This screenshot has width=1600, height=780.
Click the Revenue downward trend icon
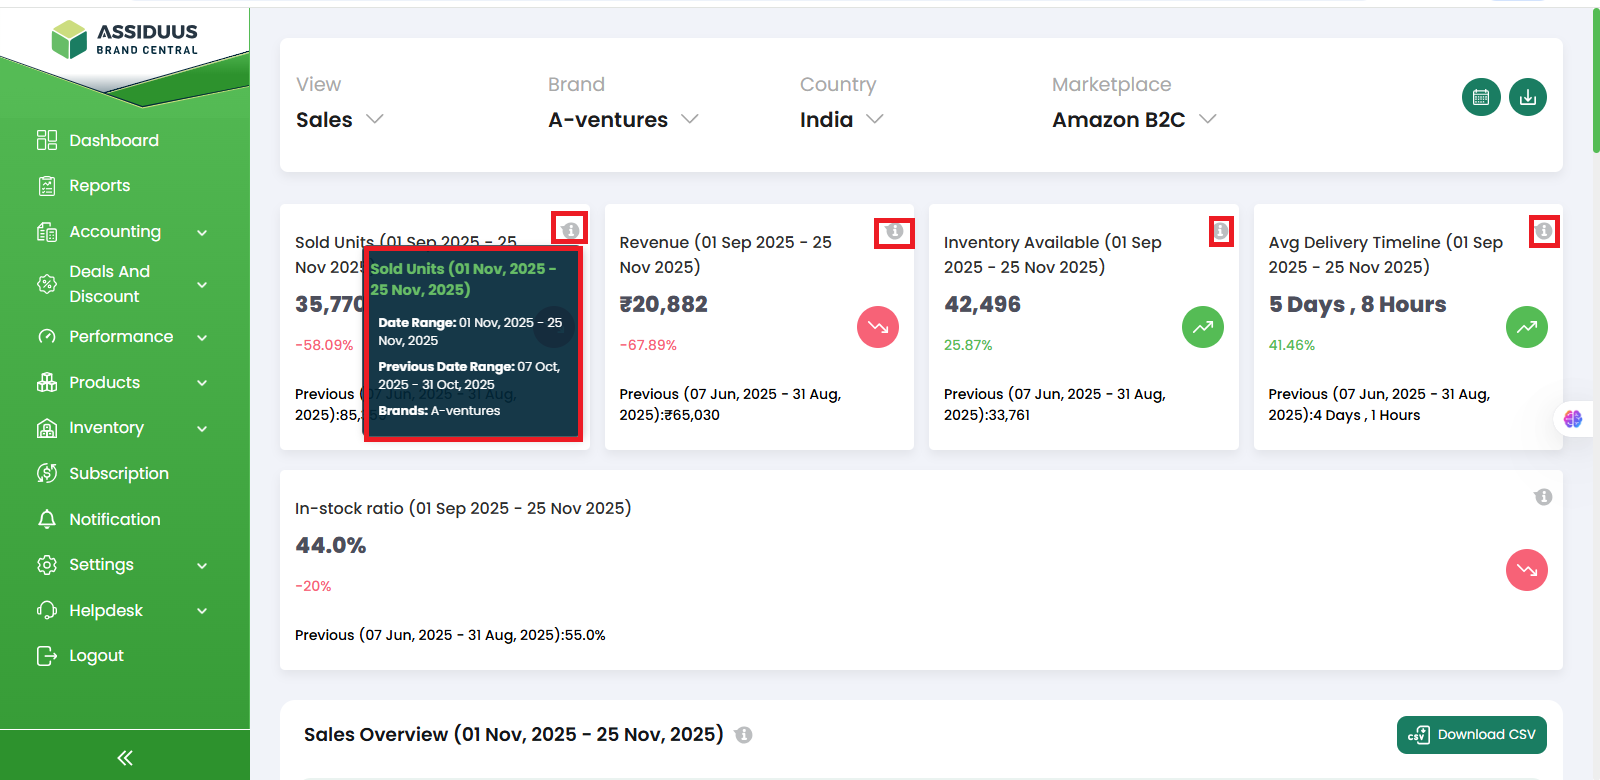pyautogui.click(x=878, y=327)
